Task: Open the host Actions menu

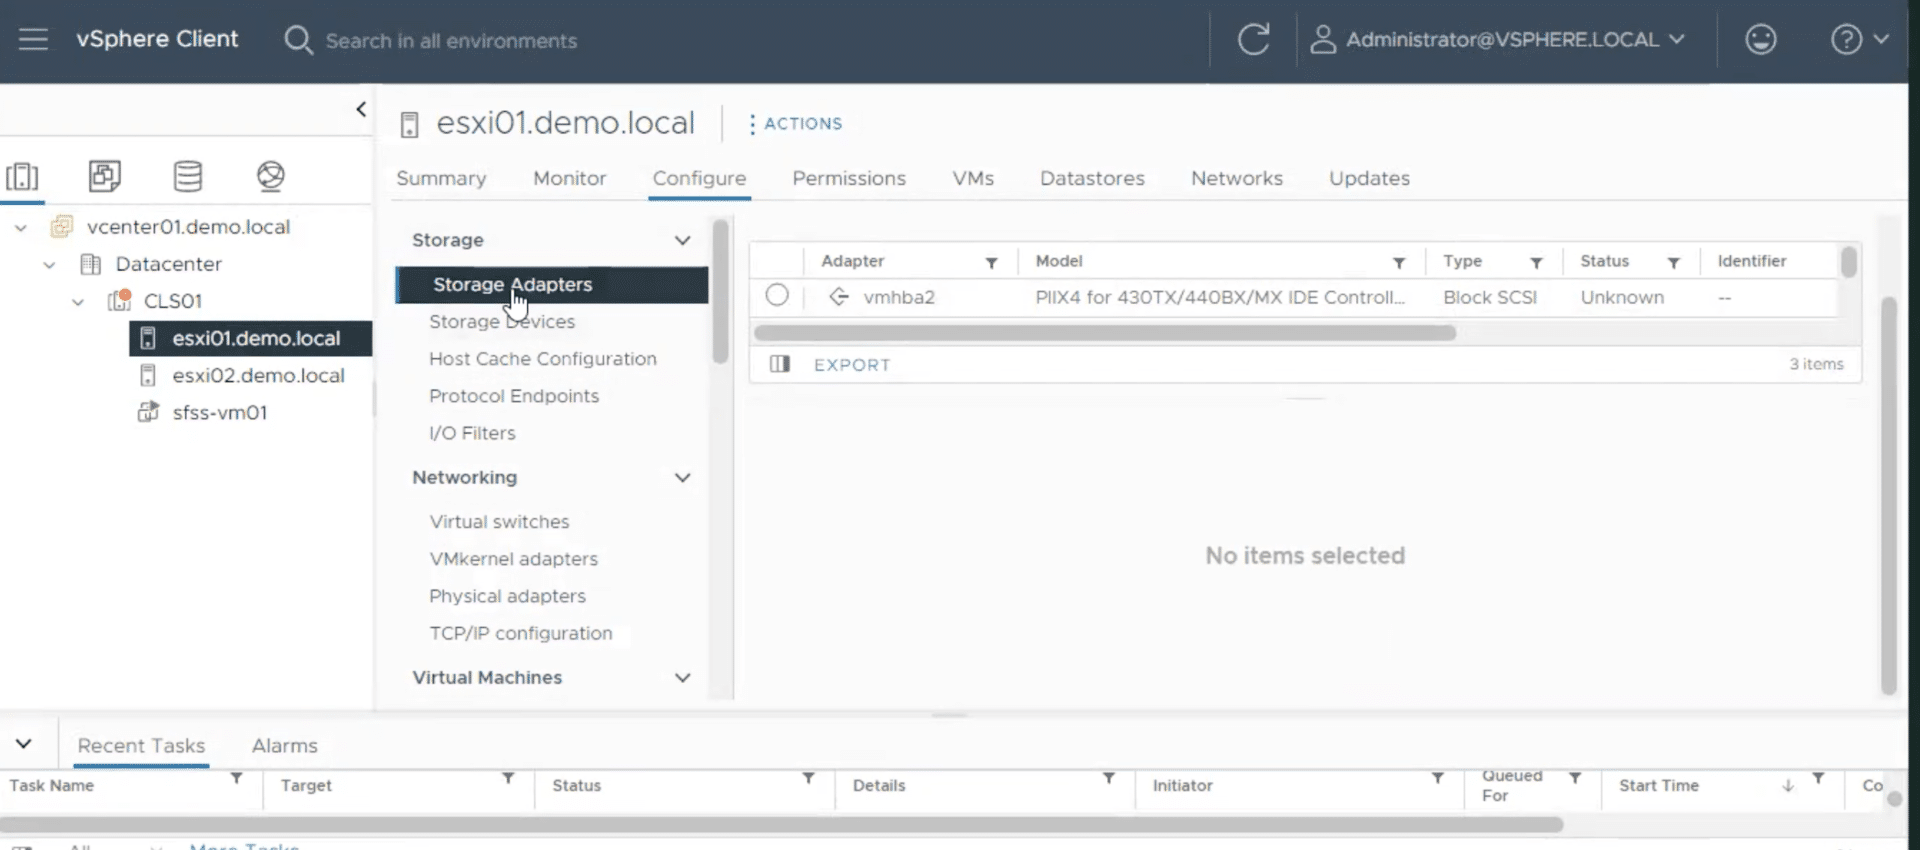Action: [x=795, y=124]
